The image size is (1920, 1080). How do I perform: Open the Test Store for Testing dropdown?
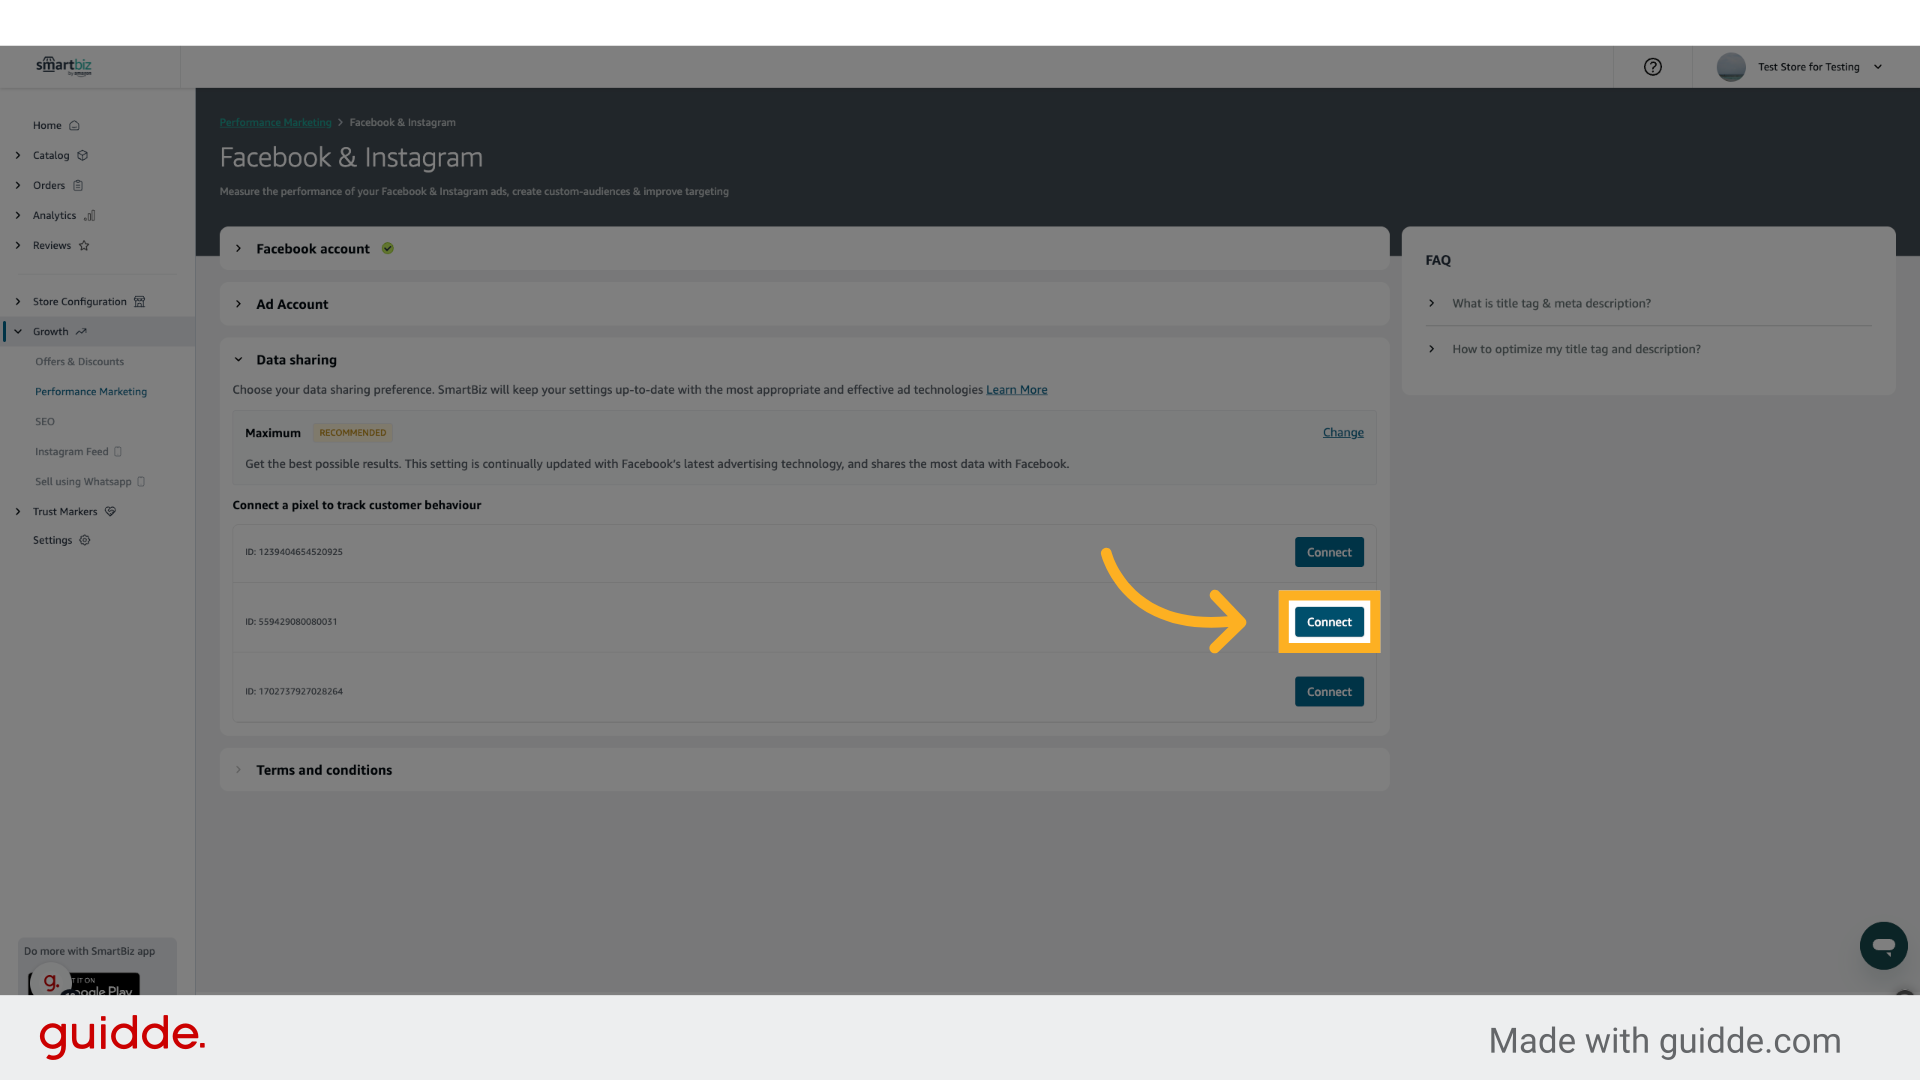pos(1821,67)
